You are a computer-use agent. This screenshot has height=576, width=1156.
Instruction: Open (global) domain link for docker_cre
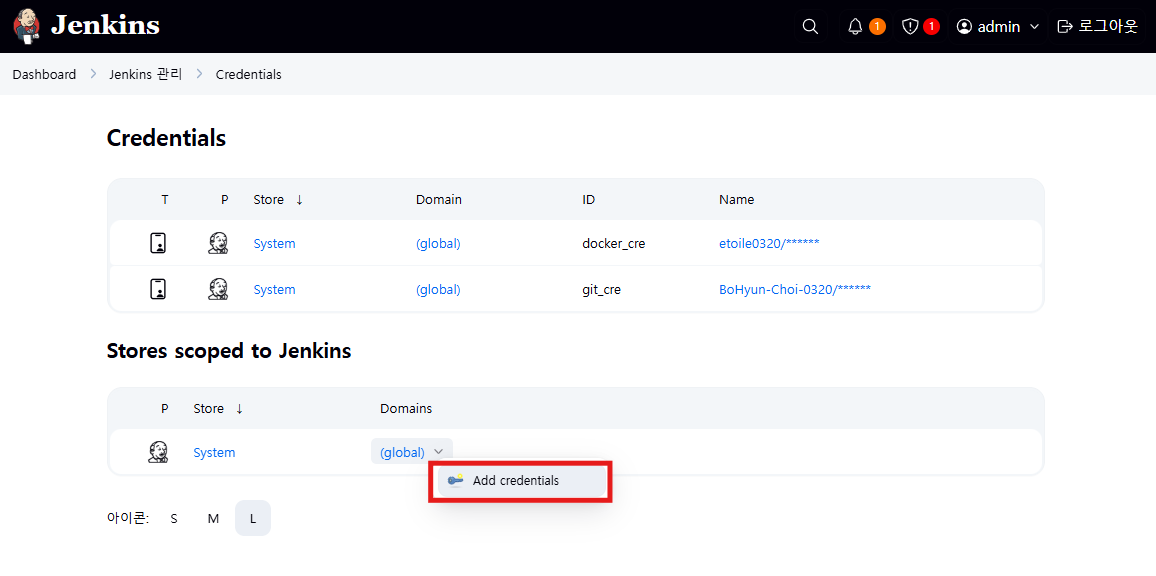(438, 243)
